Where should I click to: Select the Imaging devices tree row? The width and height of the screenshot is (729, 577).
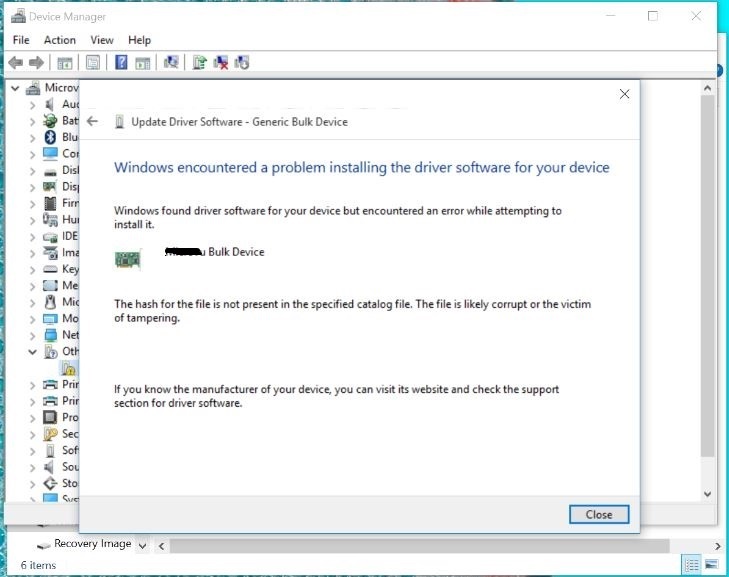(x=61, y=252)
